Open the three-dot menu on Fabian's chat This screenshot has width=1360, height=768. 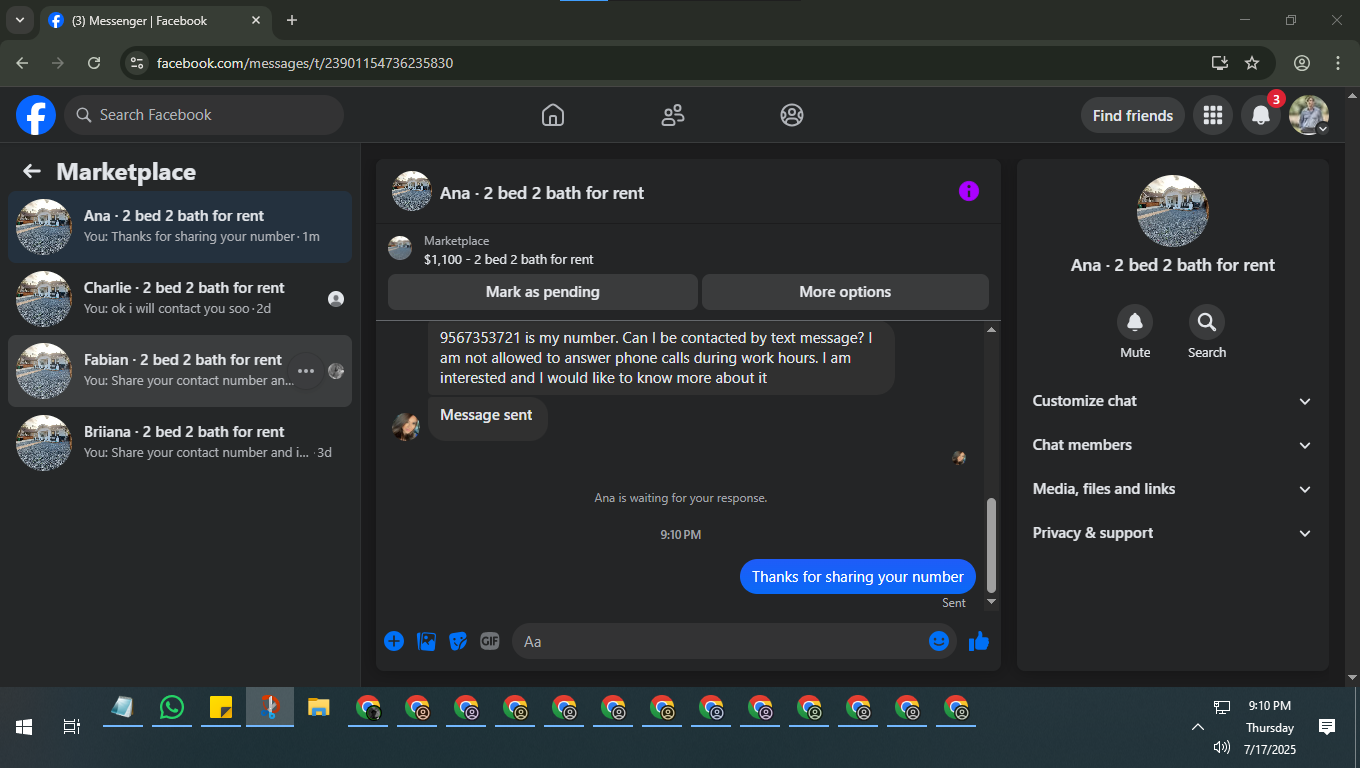(x=306, y=371)
